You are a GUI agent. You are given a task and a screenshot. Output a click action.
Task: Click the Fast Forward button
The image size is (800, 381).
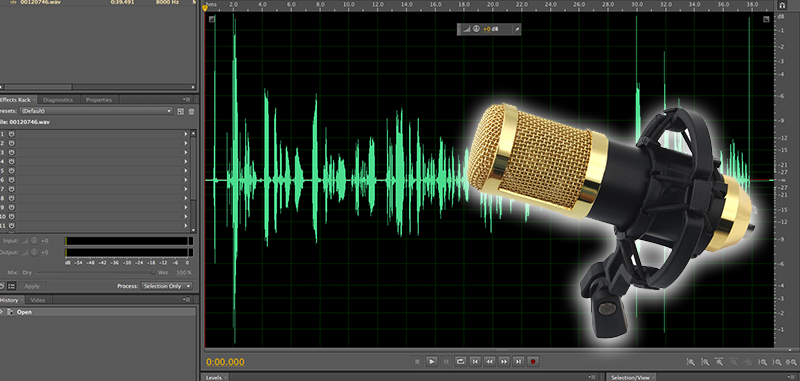pos(504,361)
